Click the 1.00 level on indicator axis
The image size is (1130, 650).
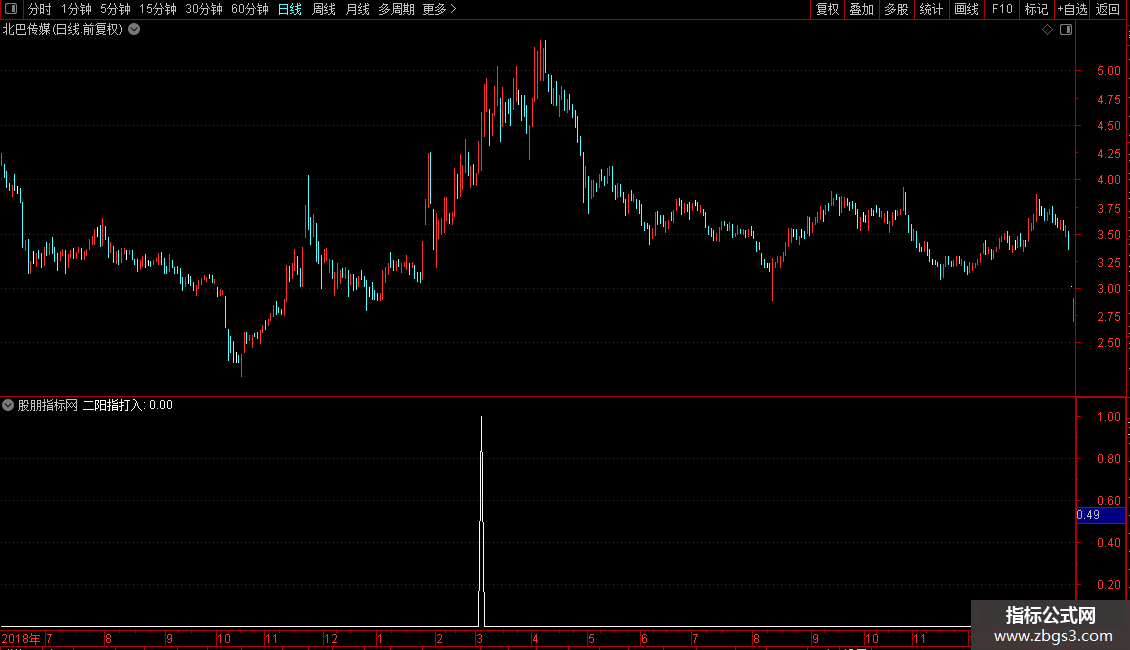1108,417
